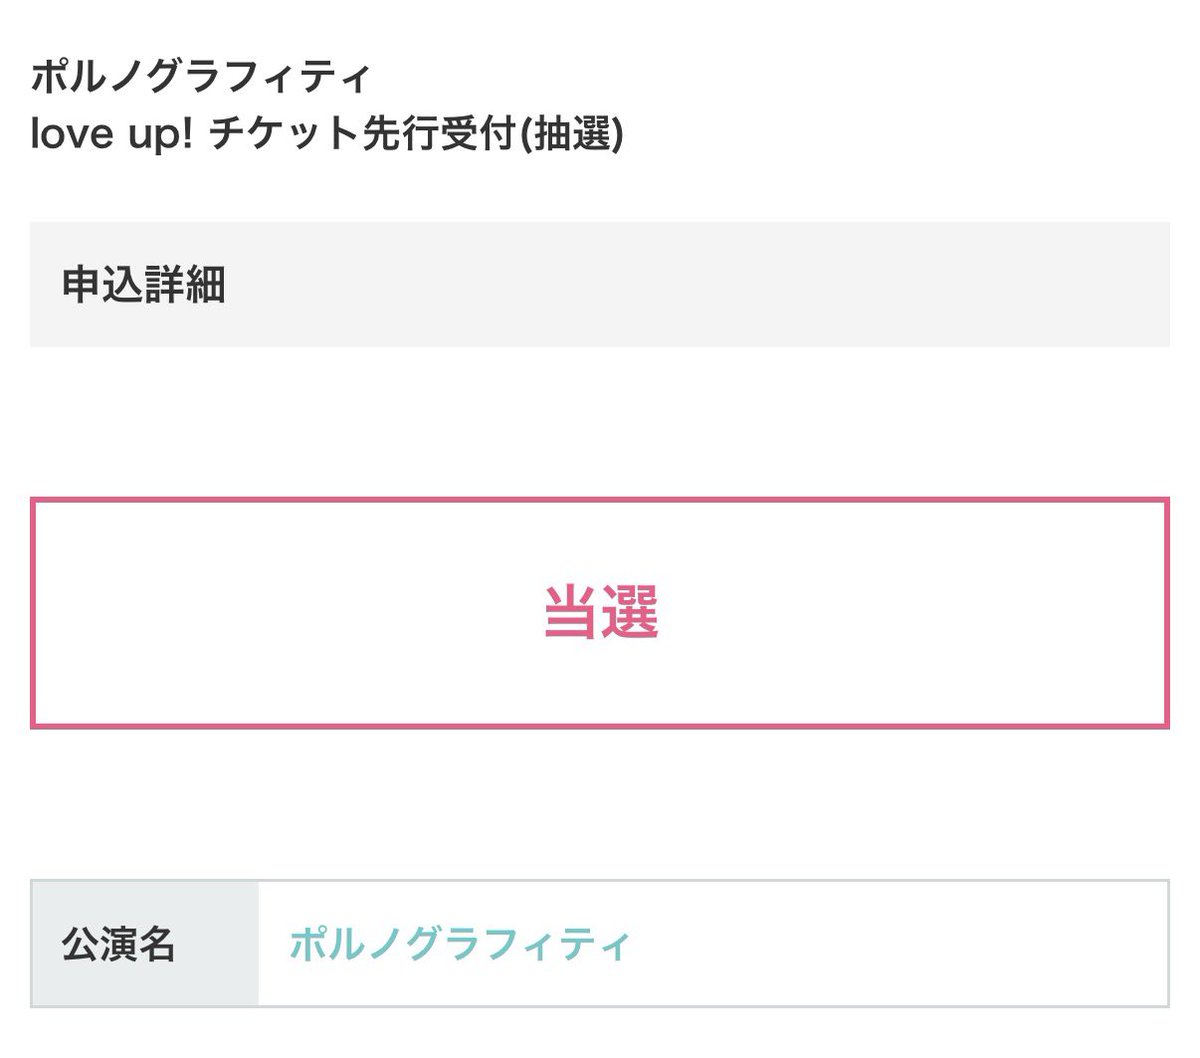The width and height of the screenshot is (1200, 1058).
Task: Open the teal ポルノグラフィティ performance name link
Action: pyautogui.click(x=460, y=944)
